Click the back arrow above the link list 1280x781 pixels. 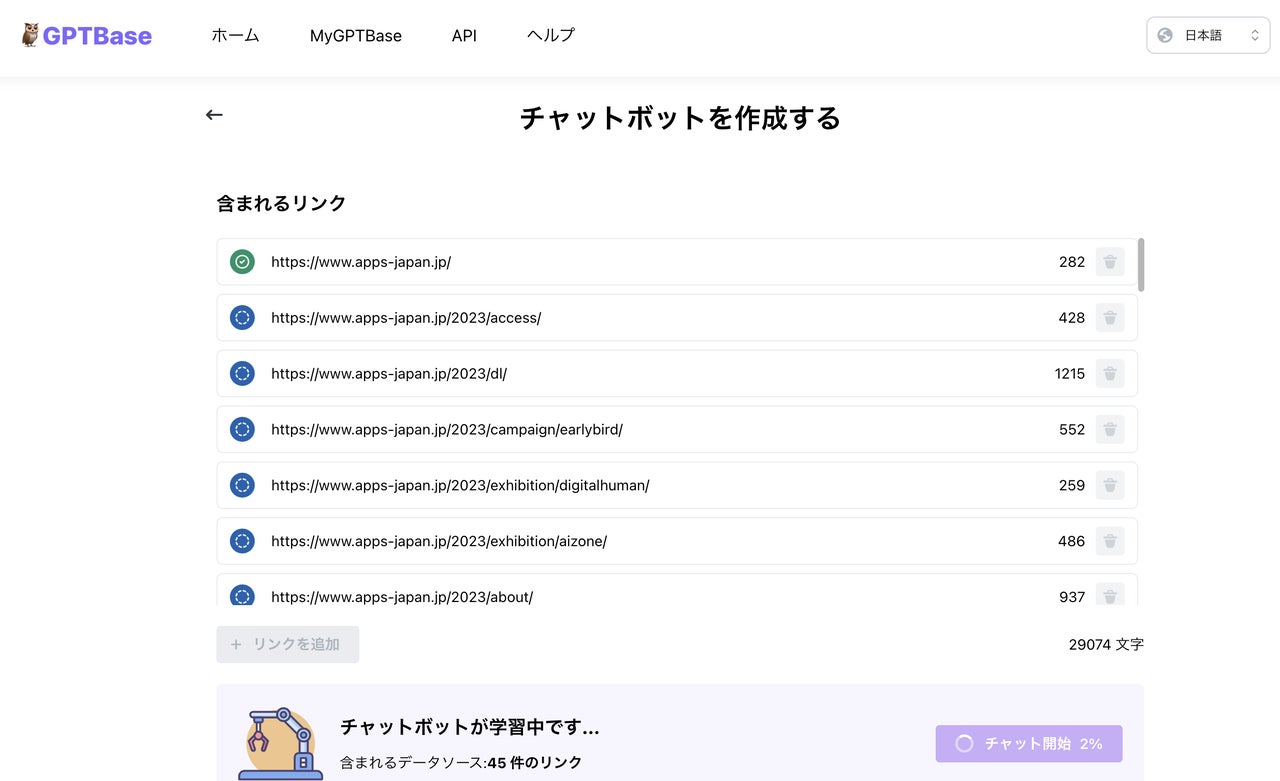coord(214,114)
